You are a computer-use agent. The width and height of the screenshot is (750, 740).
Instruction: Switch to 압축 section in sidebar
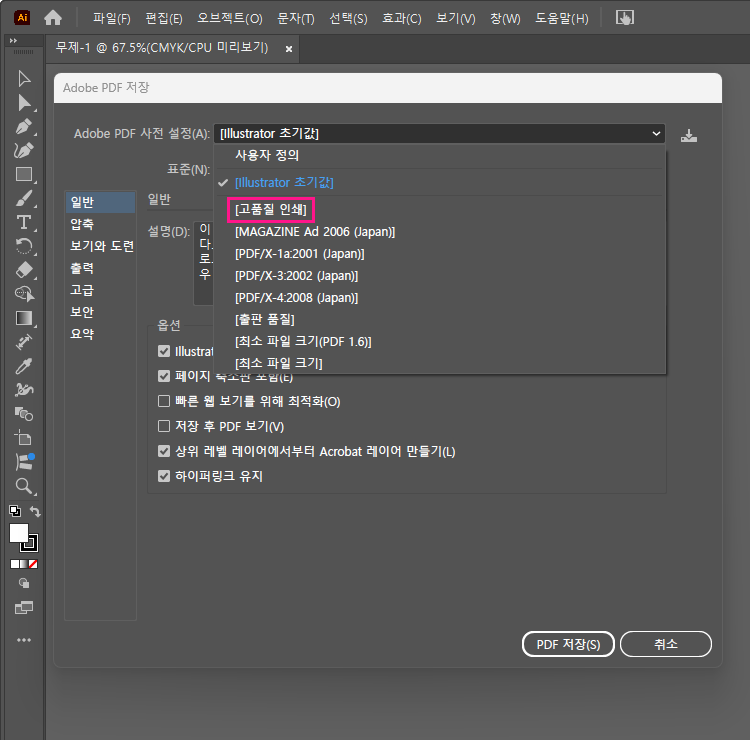(x=82, y=224)
